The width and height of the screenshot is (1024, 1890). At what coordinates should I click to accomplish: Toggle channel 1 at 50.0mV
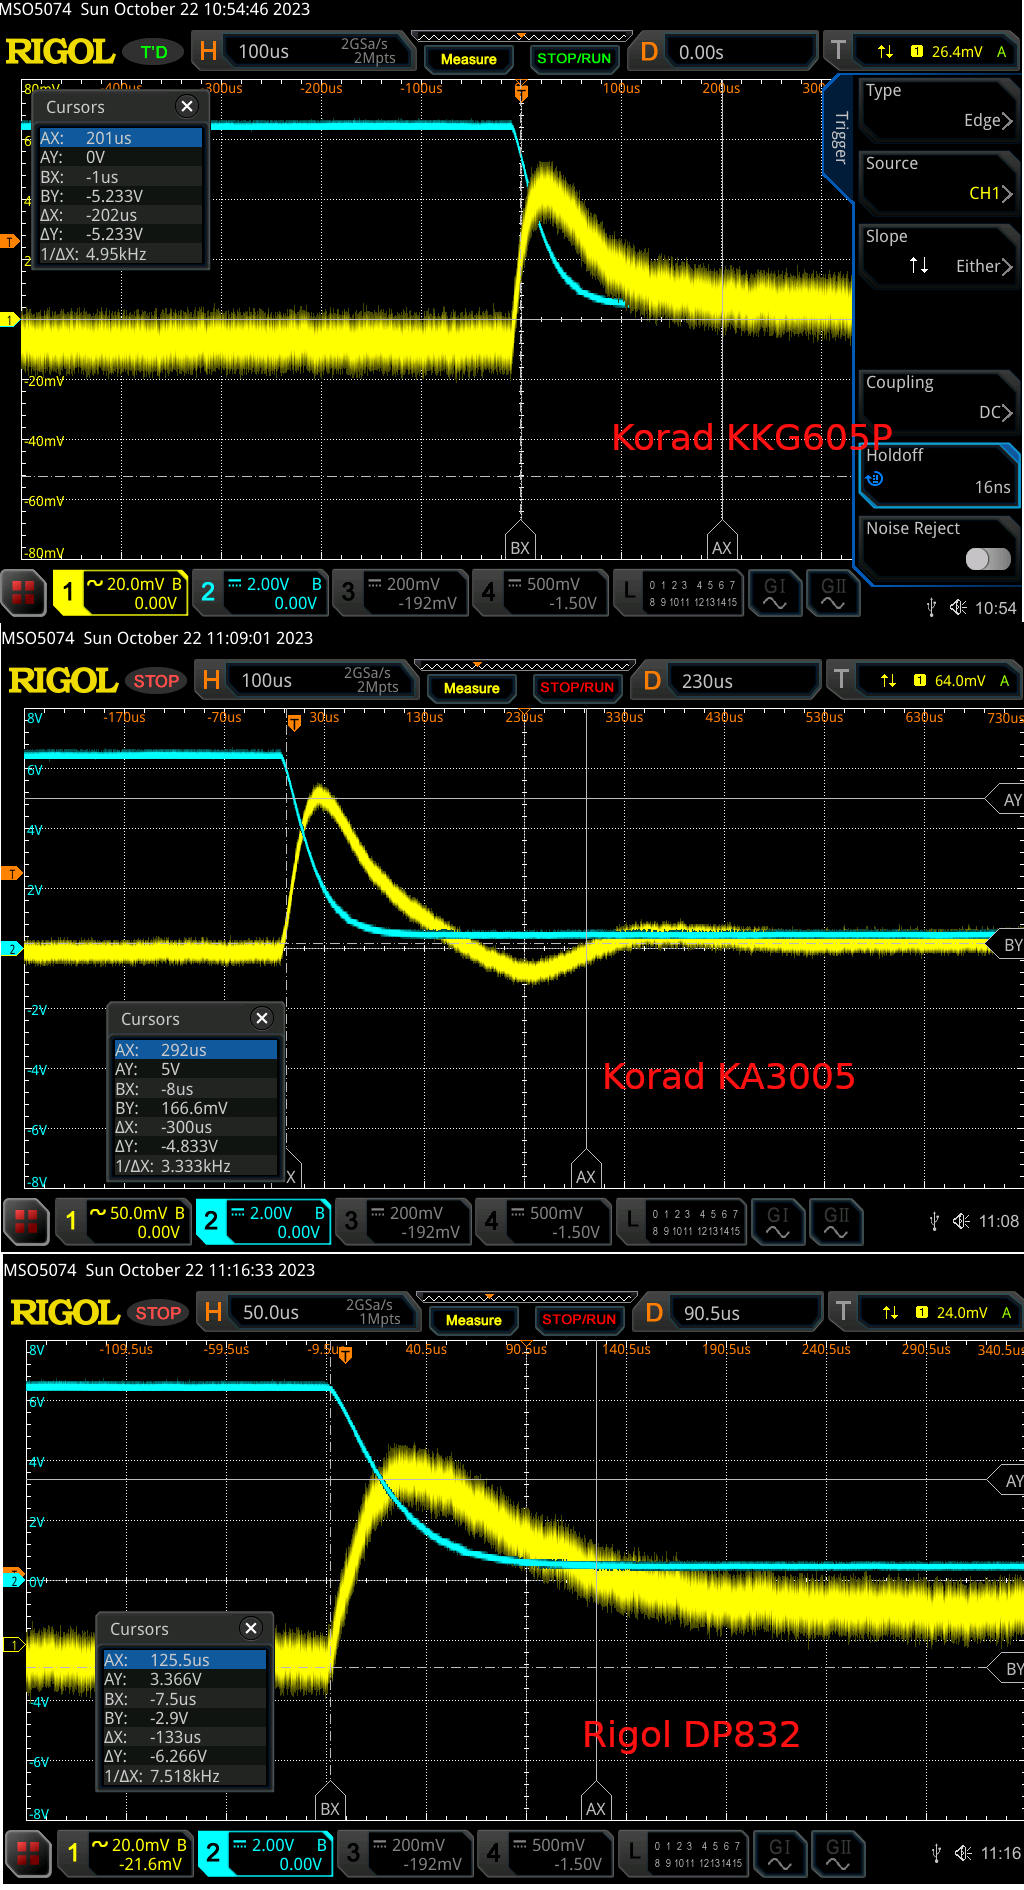(123, 1222)
